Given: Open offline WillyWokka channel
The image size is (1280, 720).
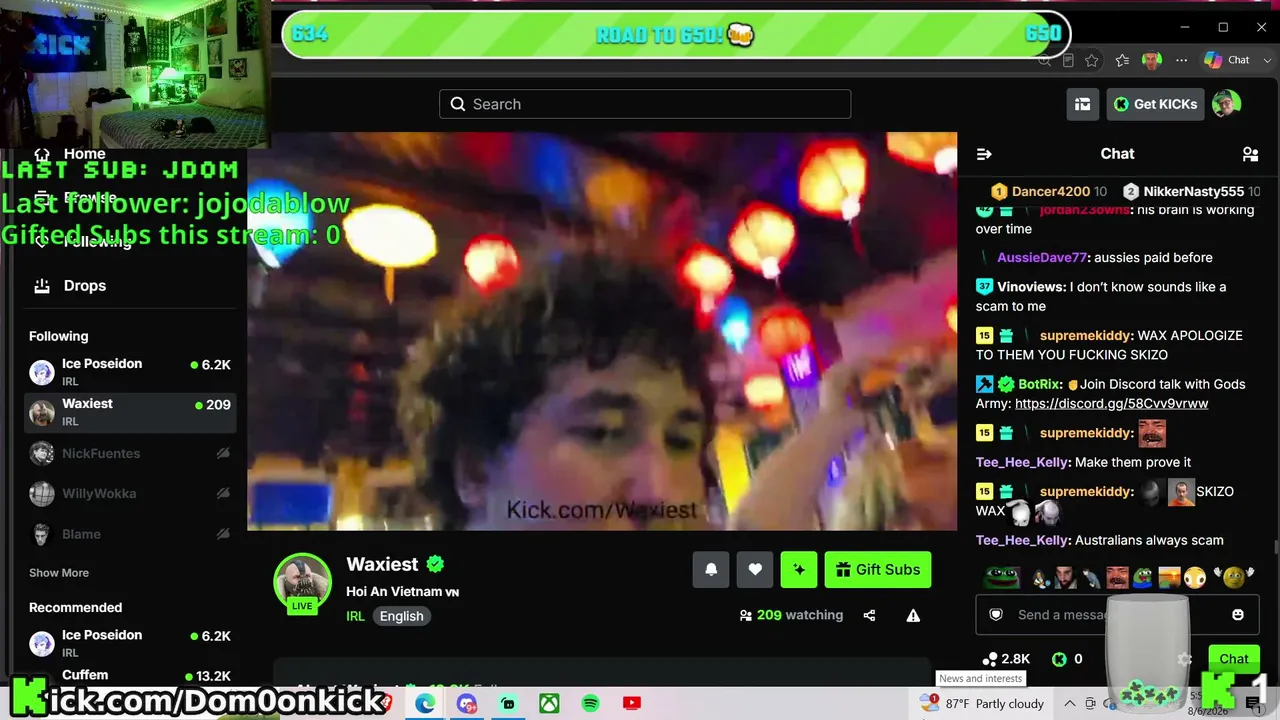Looking at the screenshot, I should [x=130, y=494].
